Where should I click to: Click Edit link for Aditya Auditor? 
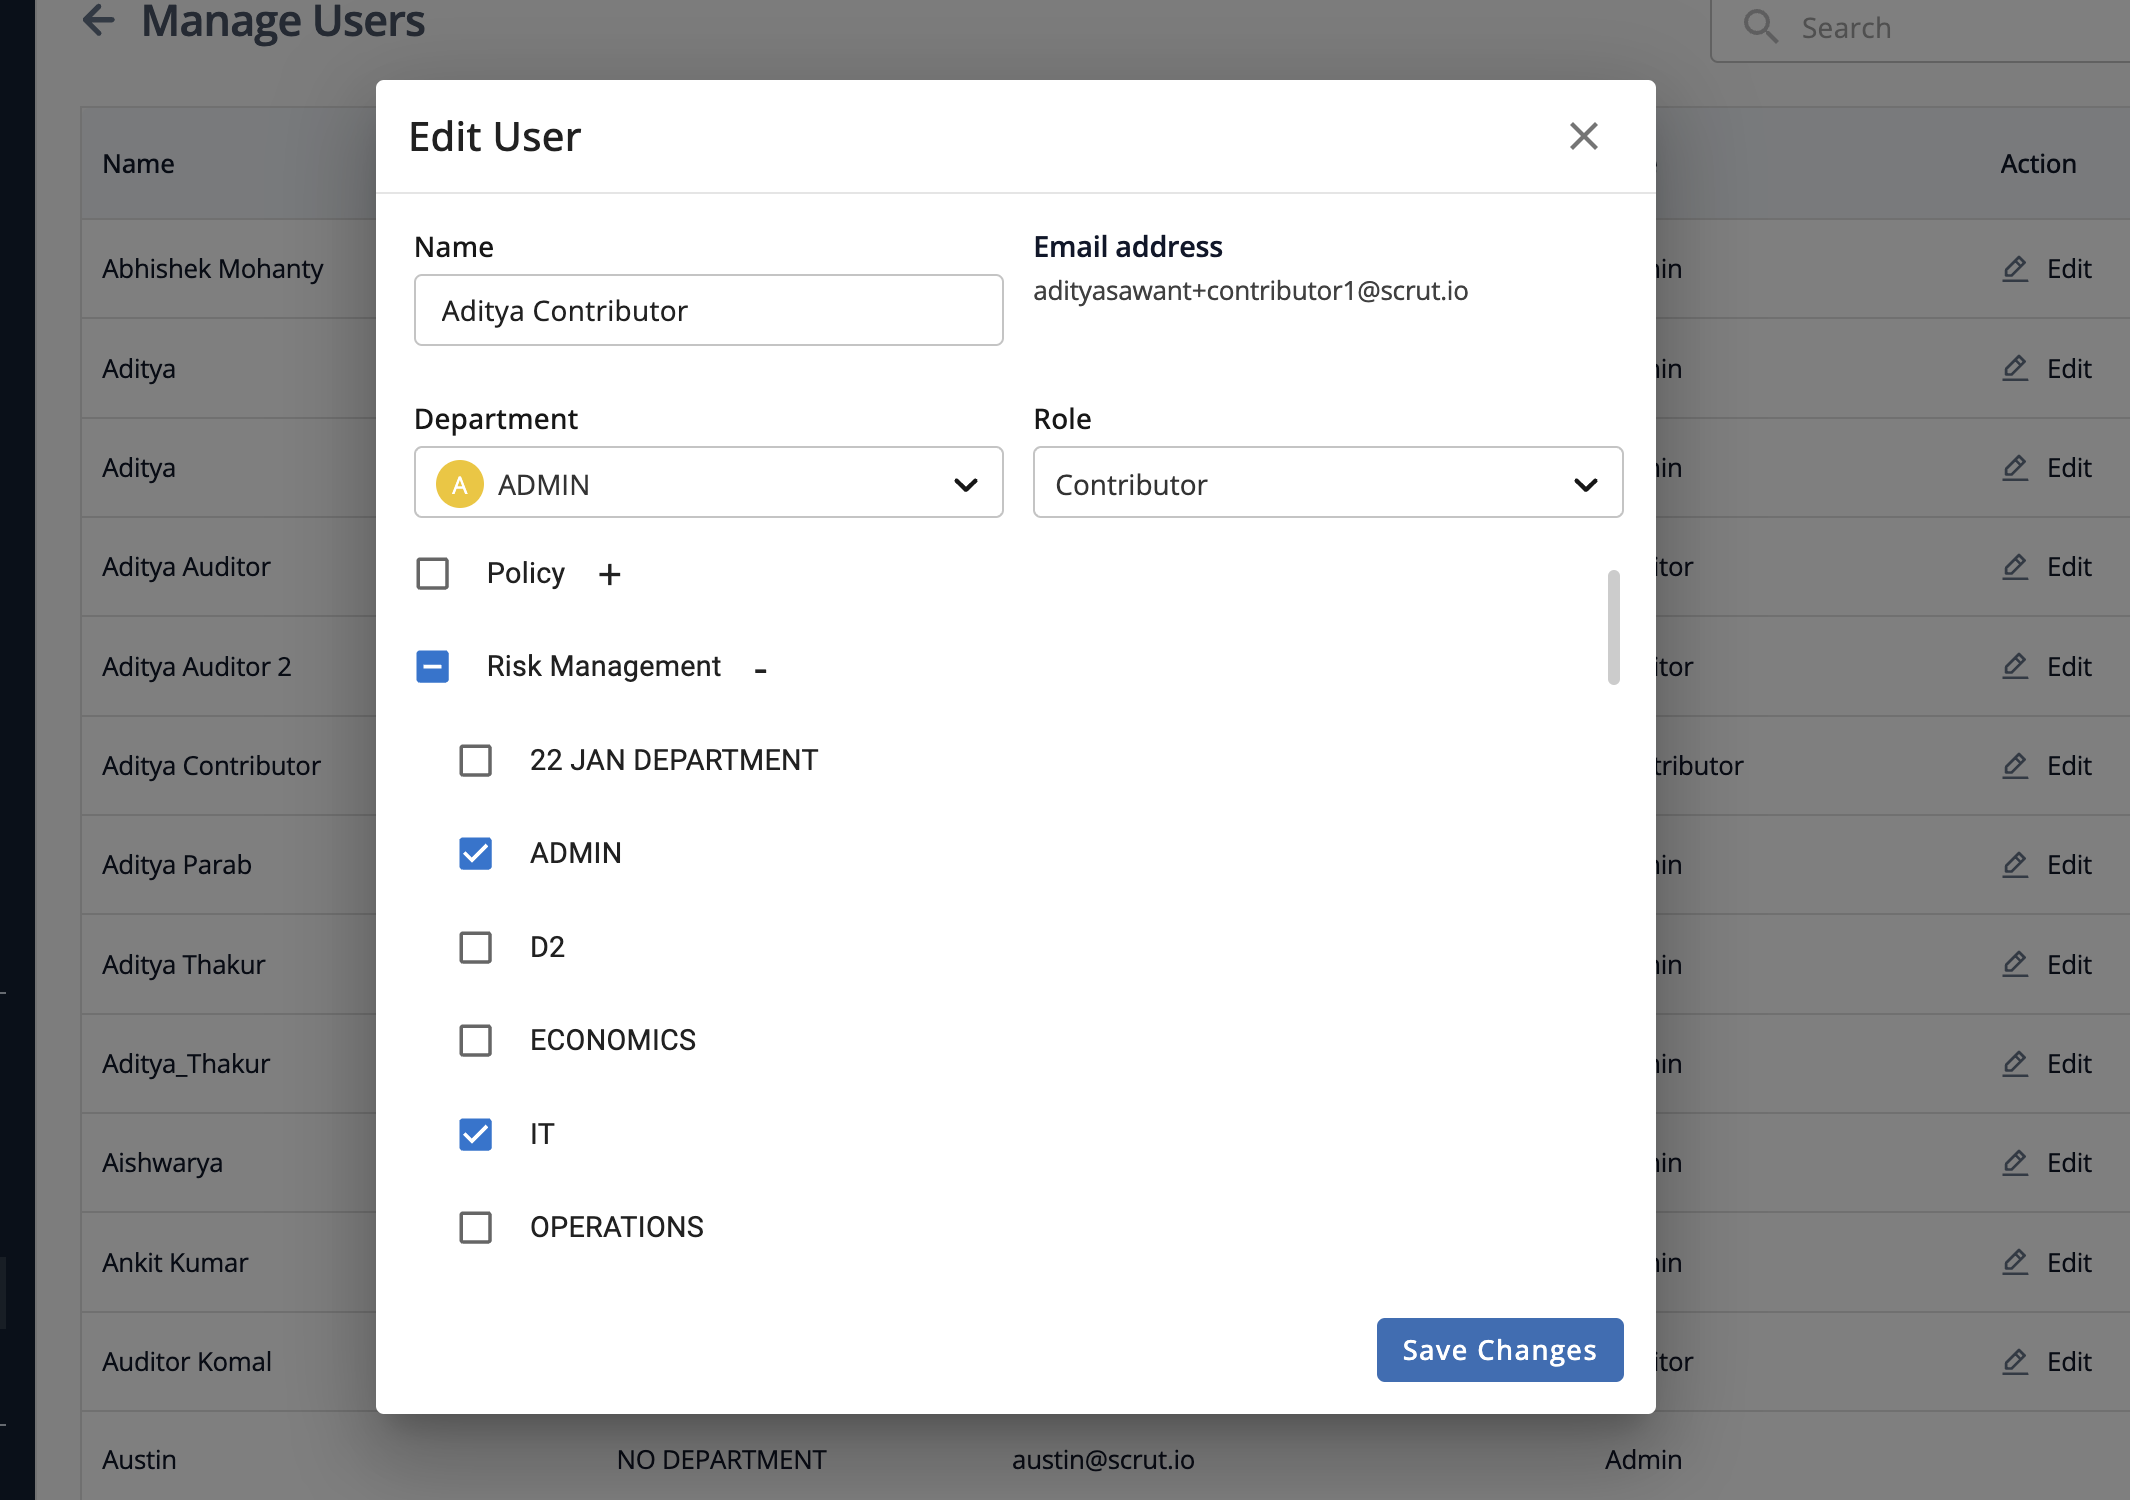coord(2069,567)
